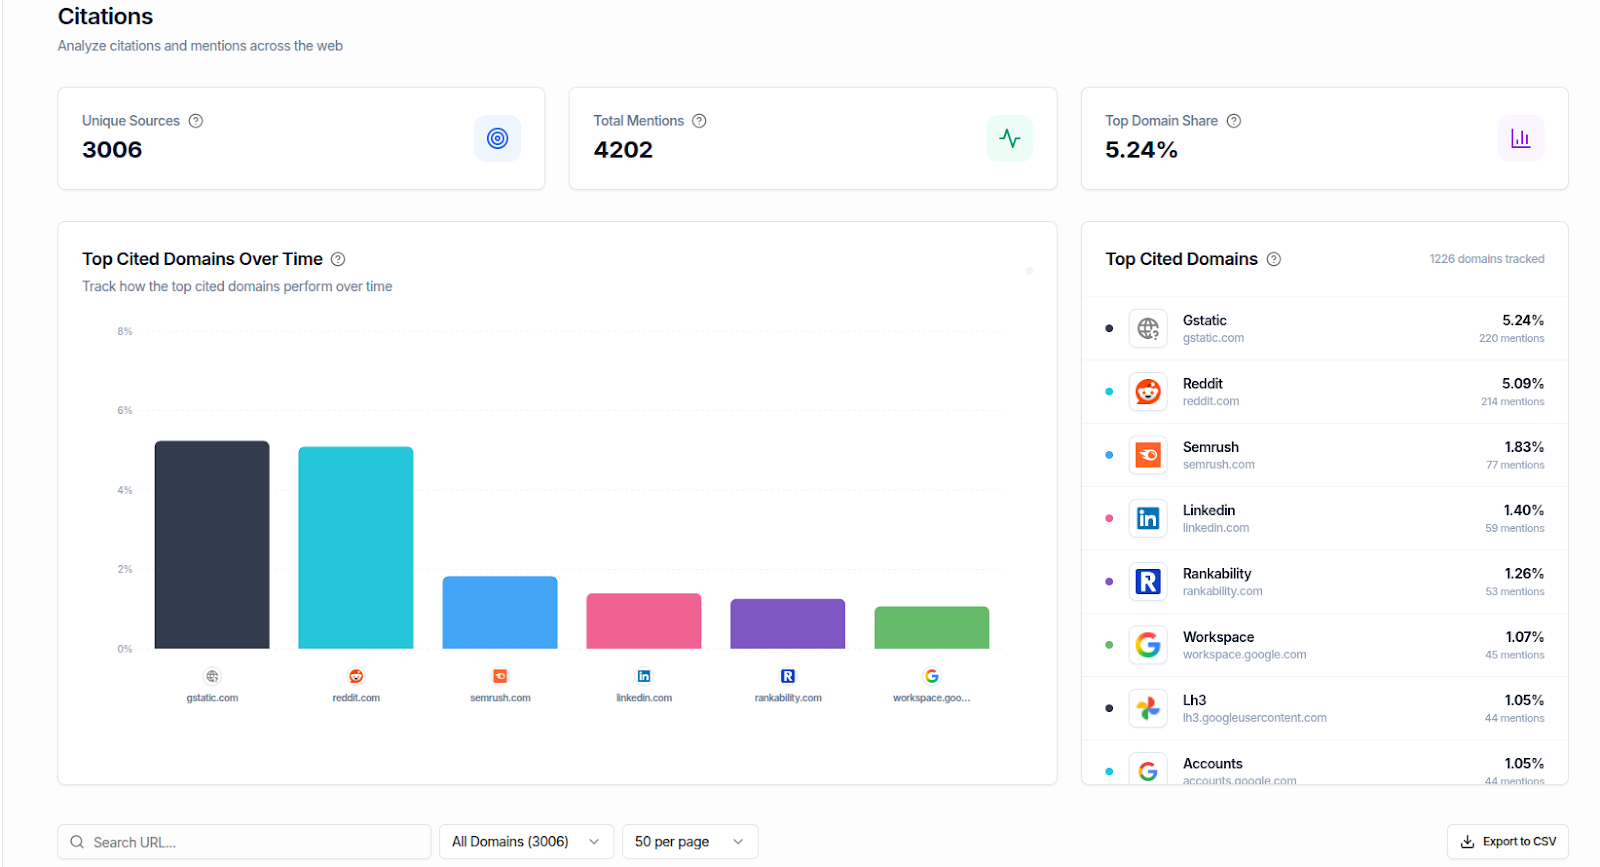Click the Semrush logo in domain list
This screenshot has width=1600, height=867.
[1148, 455]
